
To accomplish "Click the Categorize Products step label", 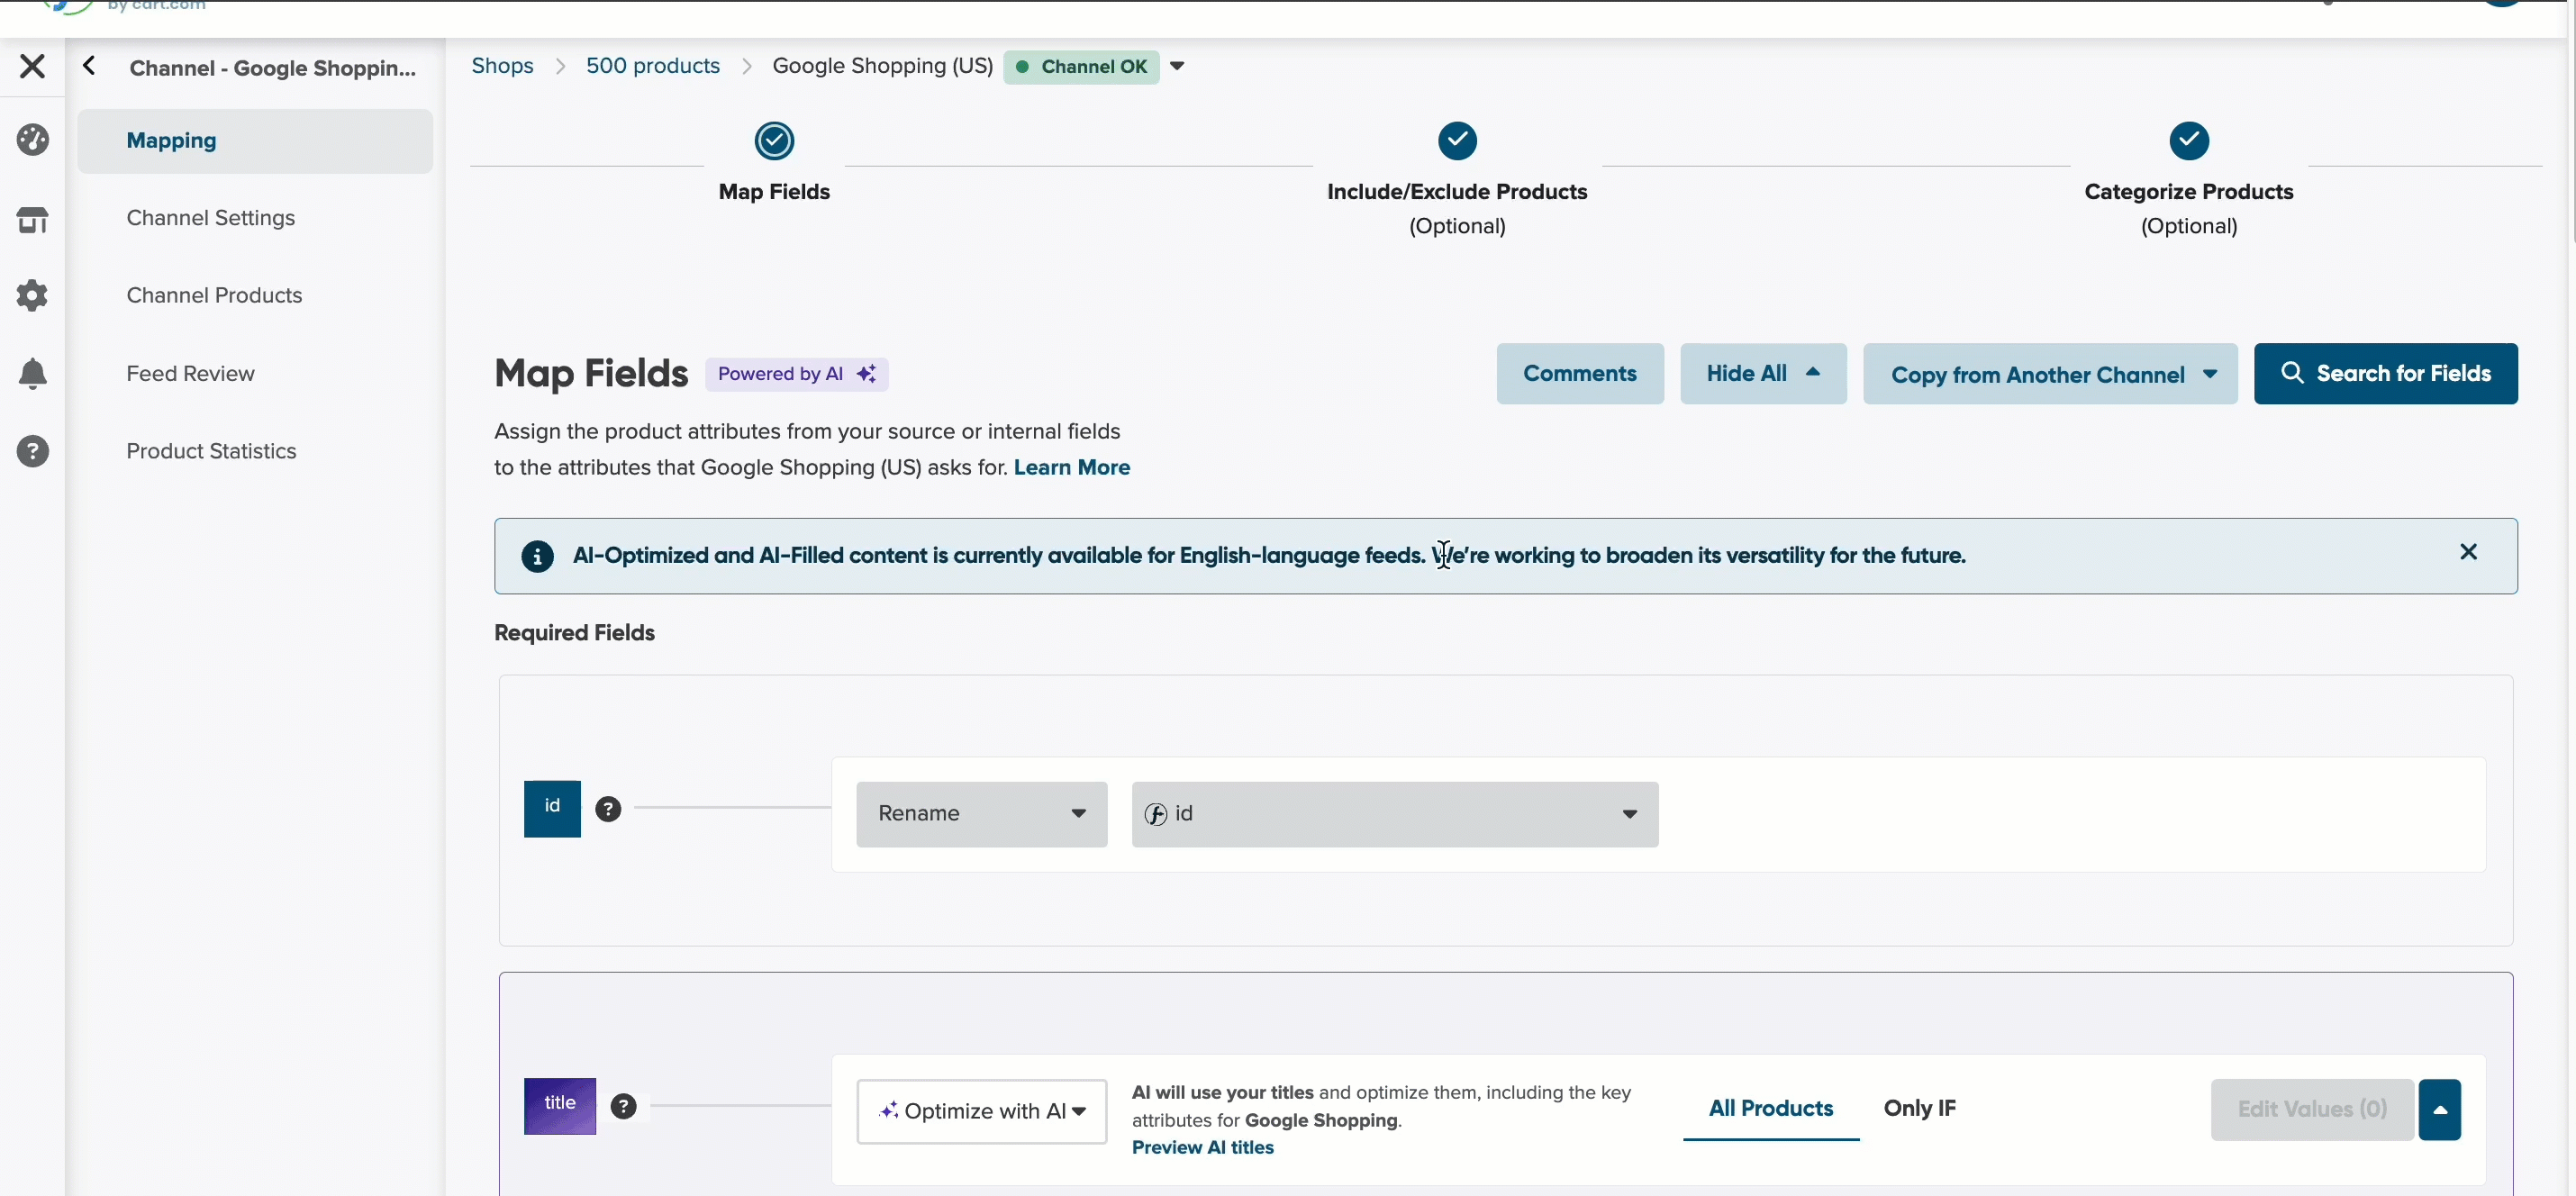I will tap(2189, 192).
